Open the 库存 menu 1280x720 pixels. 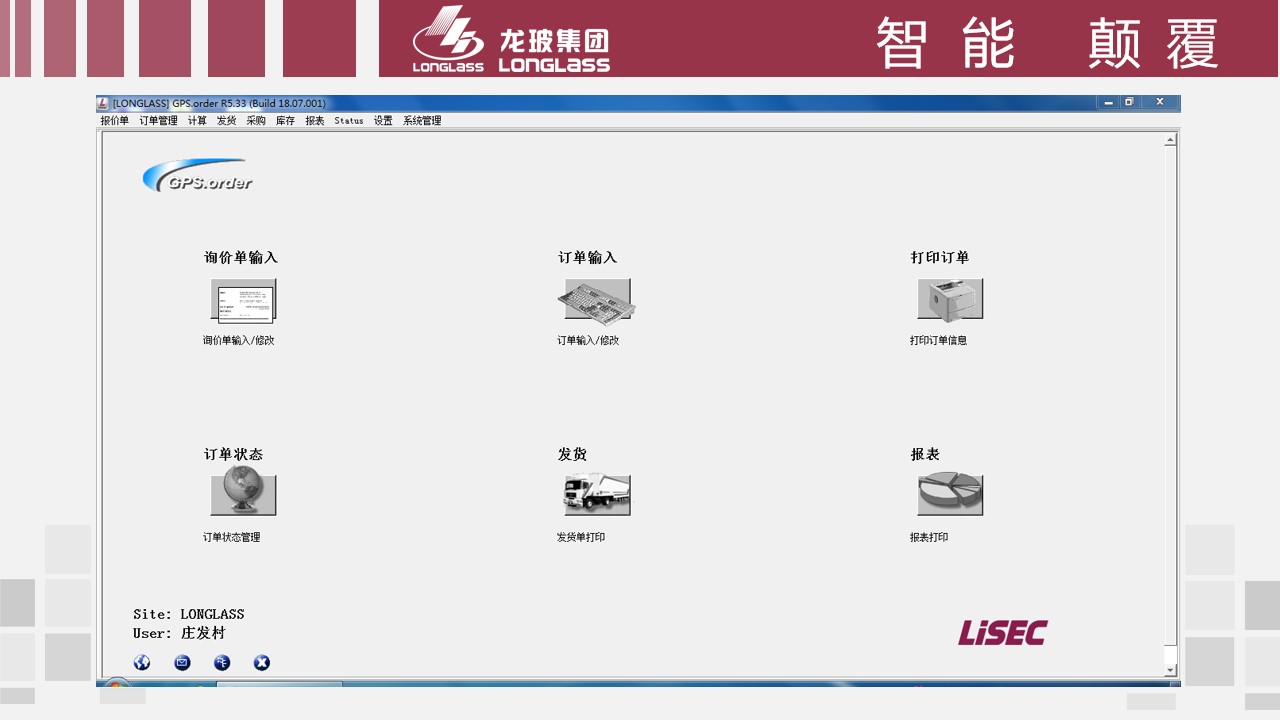[285, 121]
